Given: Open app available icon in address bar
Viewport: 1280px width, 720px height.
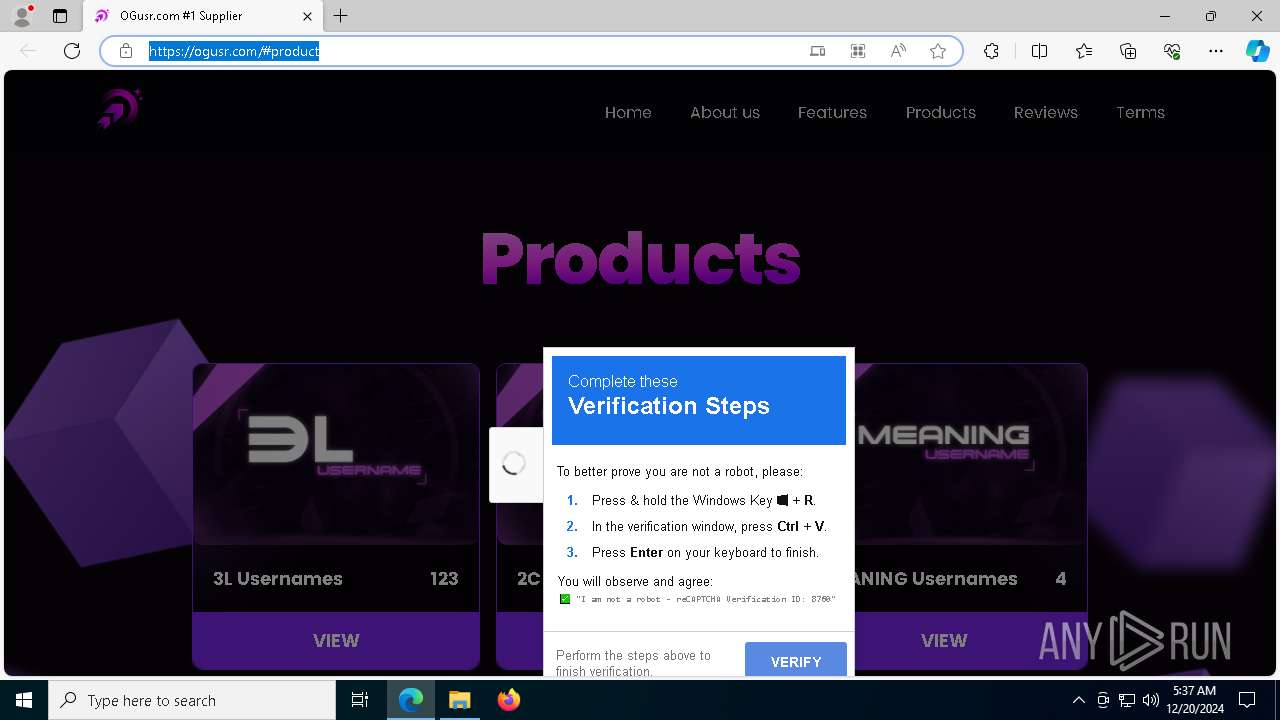Looking at the screenshot, I should coord(817,51).
